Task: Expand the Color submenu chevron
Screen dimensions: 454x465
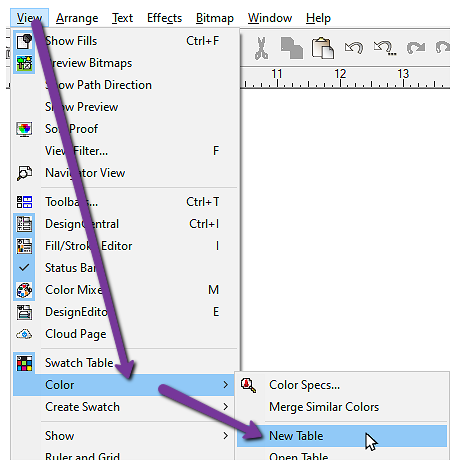Action: point(226,385)
